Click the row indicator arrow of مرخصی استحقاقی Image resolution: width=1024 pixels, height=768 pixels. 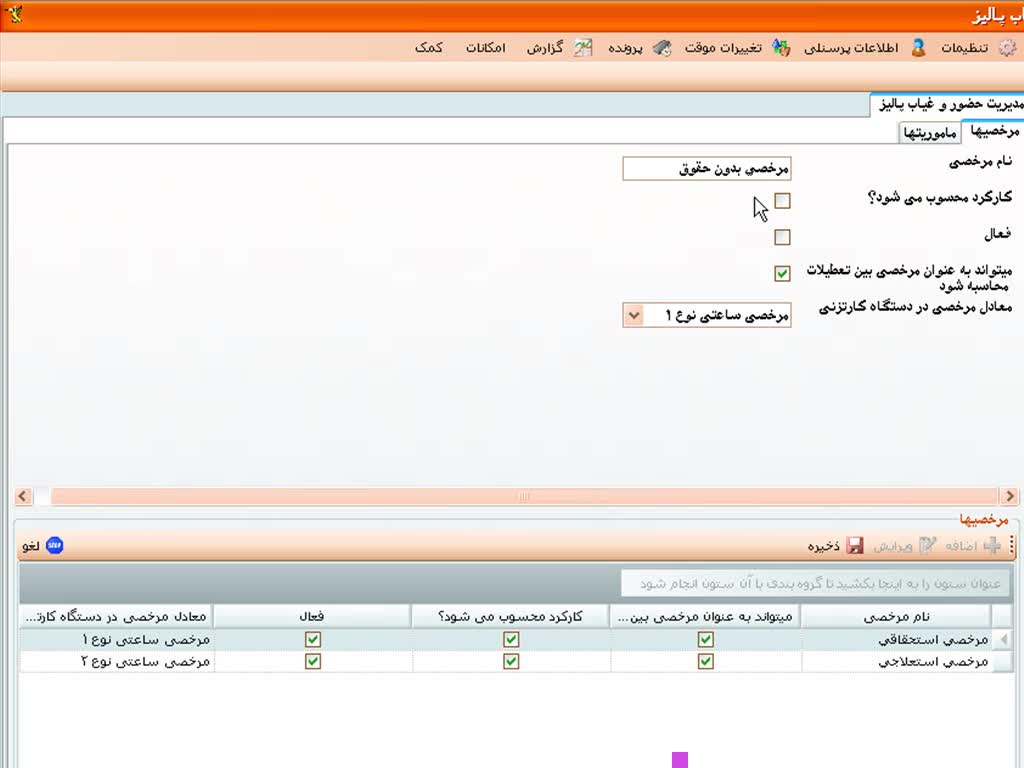tap(1003, 639)
